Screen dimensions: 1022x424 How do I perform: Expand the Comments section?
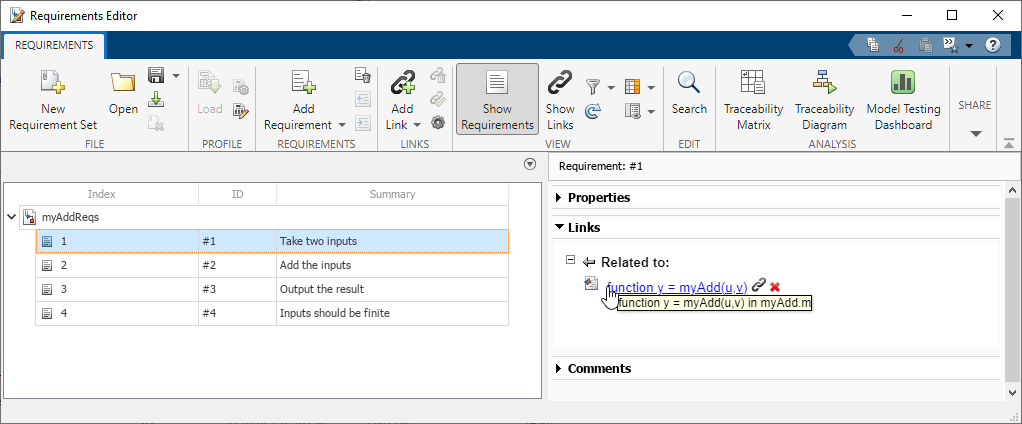coord(559,369)
